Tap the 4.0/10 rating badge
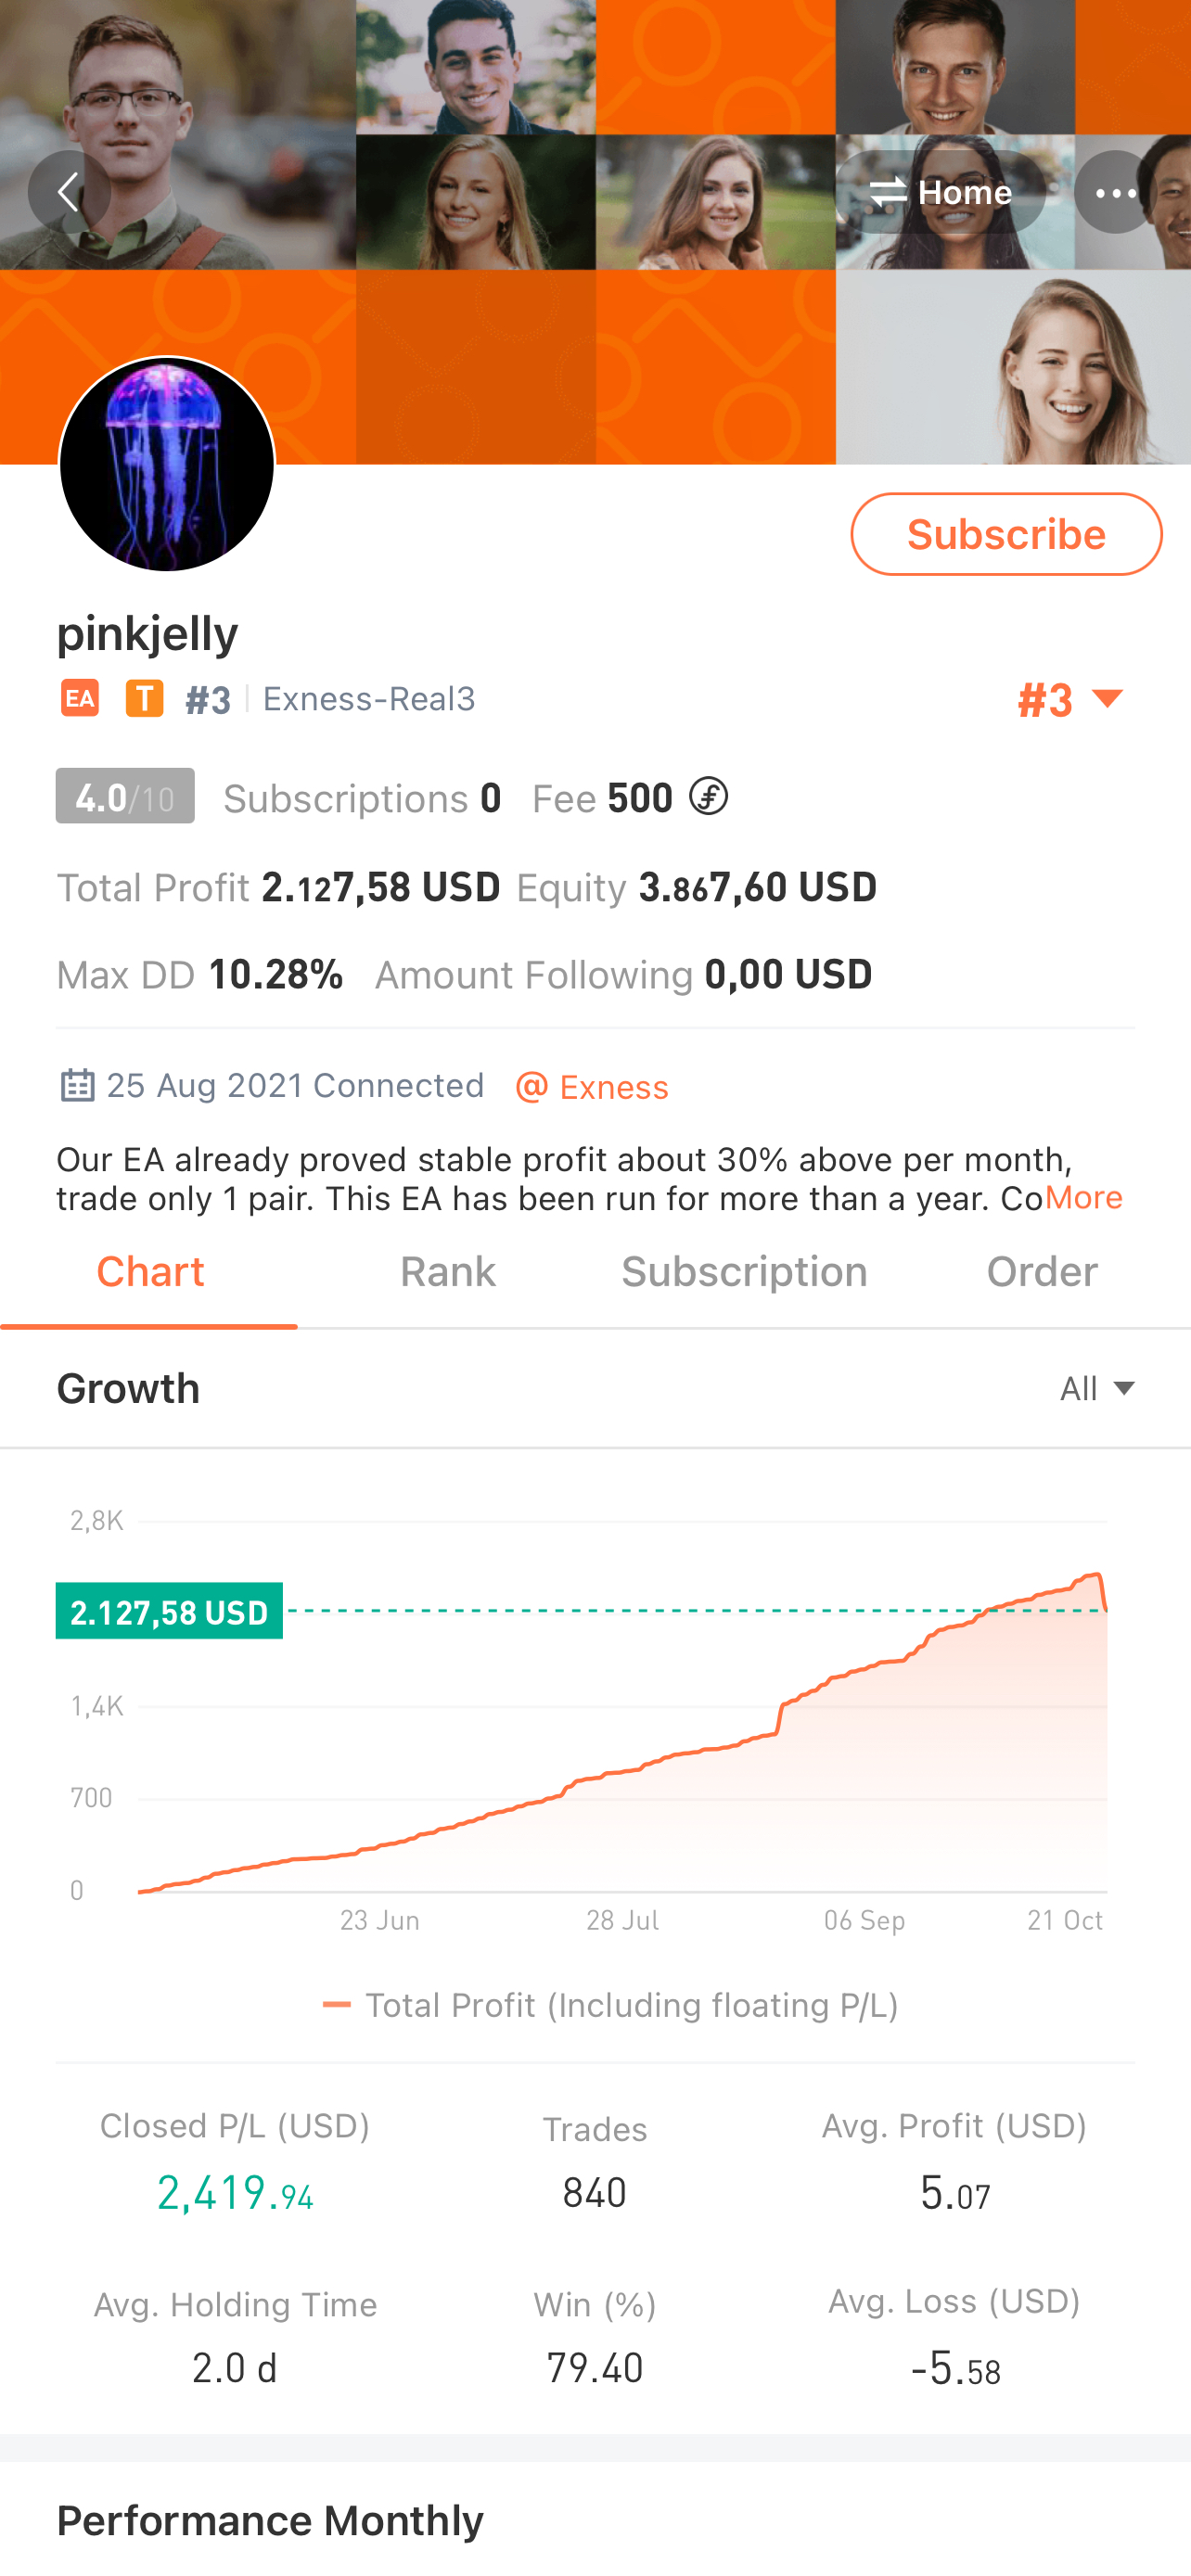This screenshot has height=2576, width=1191. (125, 797)
